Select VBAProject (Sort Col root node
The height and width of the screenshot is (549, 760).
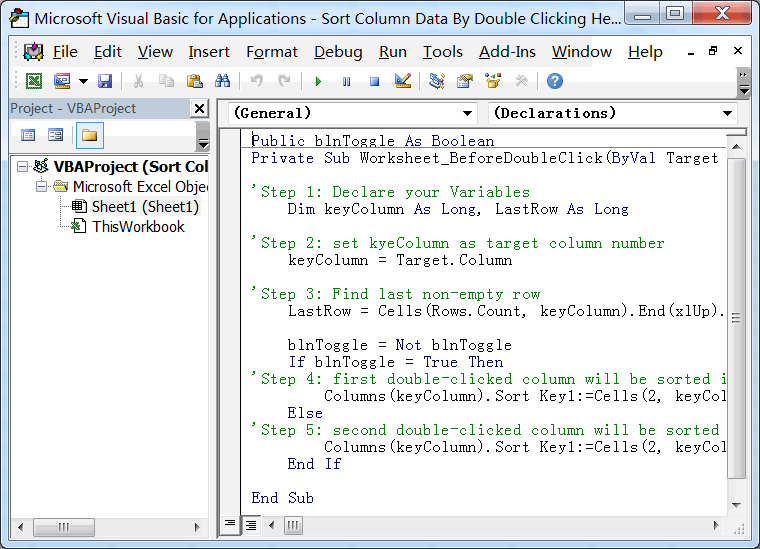pos(130,167)
